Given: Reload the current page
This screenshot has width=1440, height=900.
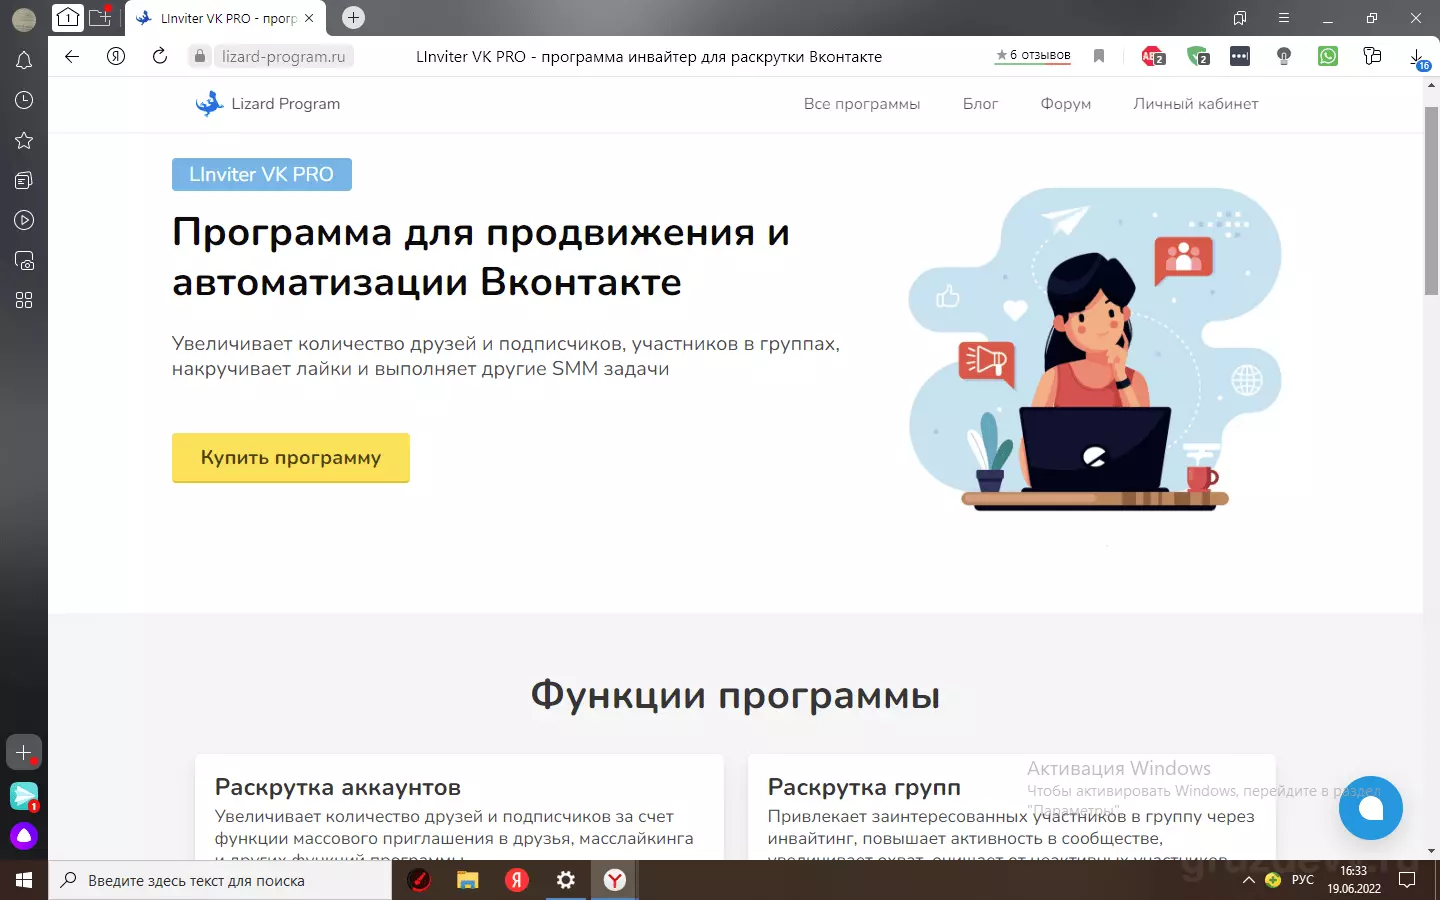Looking at the screenshot, I should pos(160,56).
